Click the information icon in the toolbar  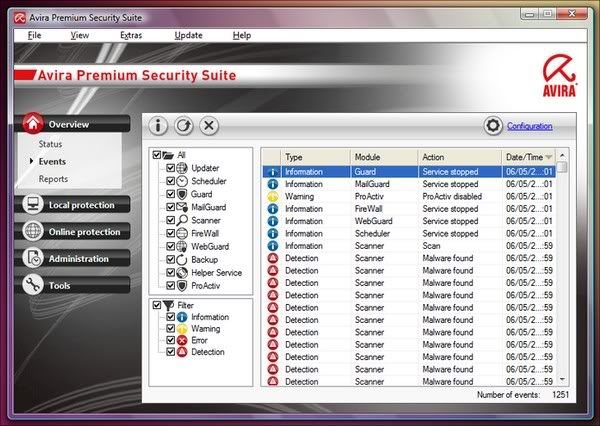pyautogui.click(x=158, y=126)
